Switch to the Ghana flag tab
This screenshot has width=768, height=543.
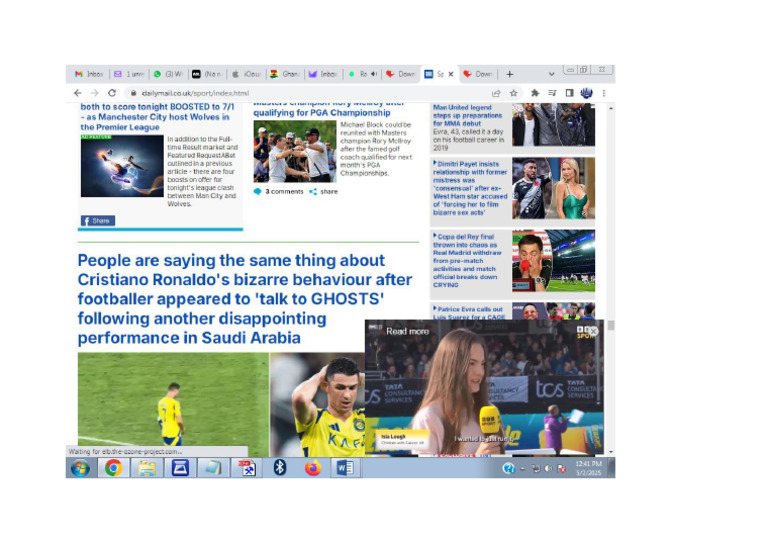(x=285, y=74)
